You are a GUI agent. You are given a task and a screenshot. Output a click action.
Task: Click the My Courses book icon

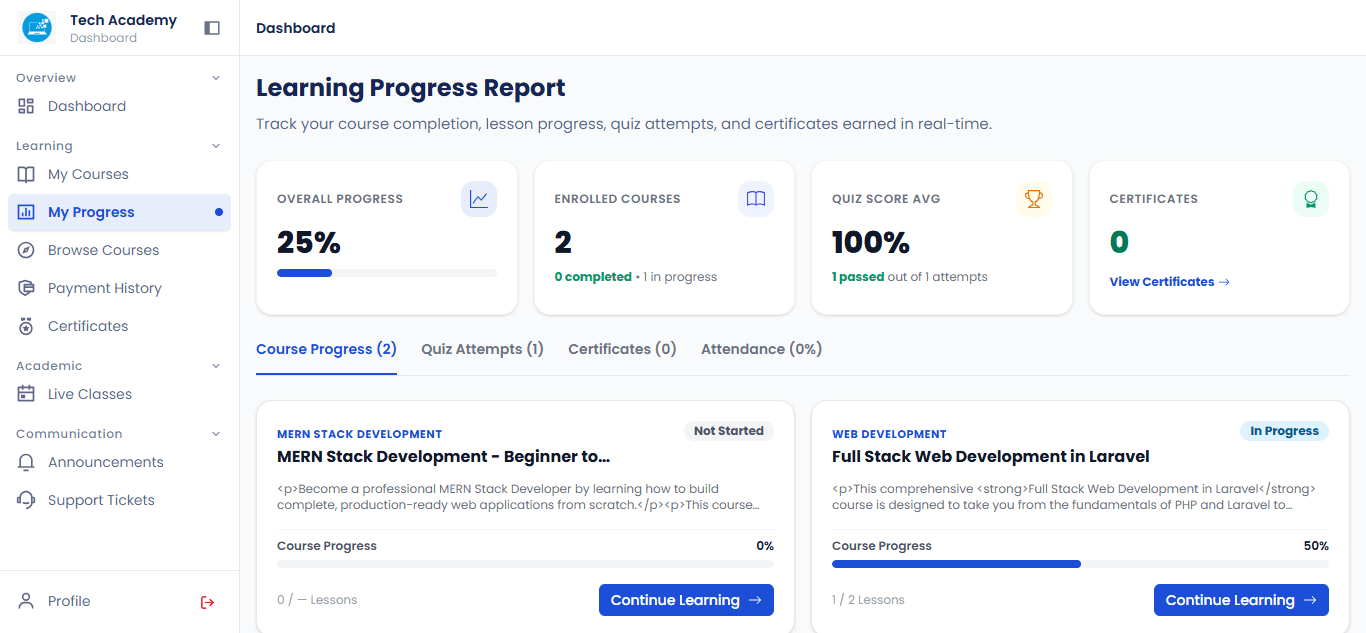click(x=27, y=174)
